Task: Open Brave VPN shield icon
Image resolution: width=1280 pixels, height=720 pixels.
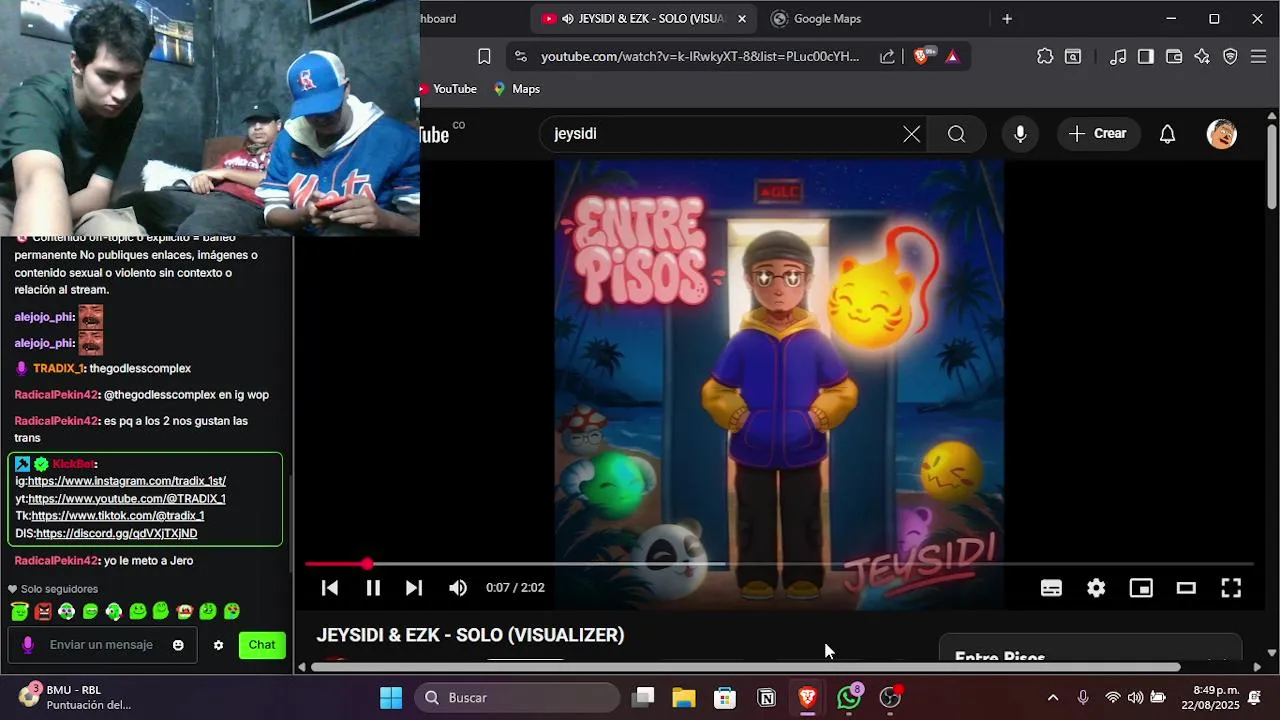Action: click(1230, 57)
